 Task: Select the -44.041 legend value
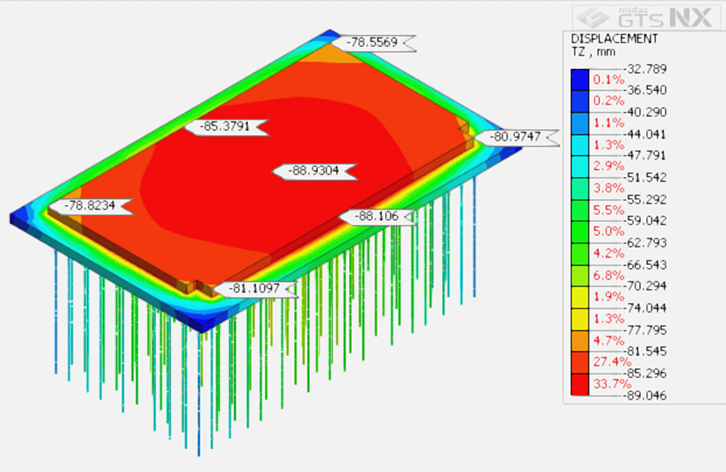point(645,135)
